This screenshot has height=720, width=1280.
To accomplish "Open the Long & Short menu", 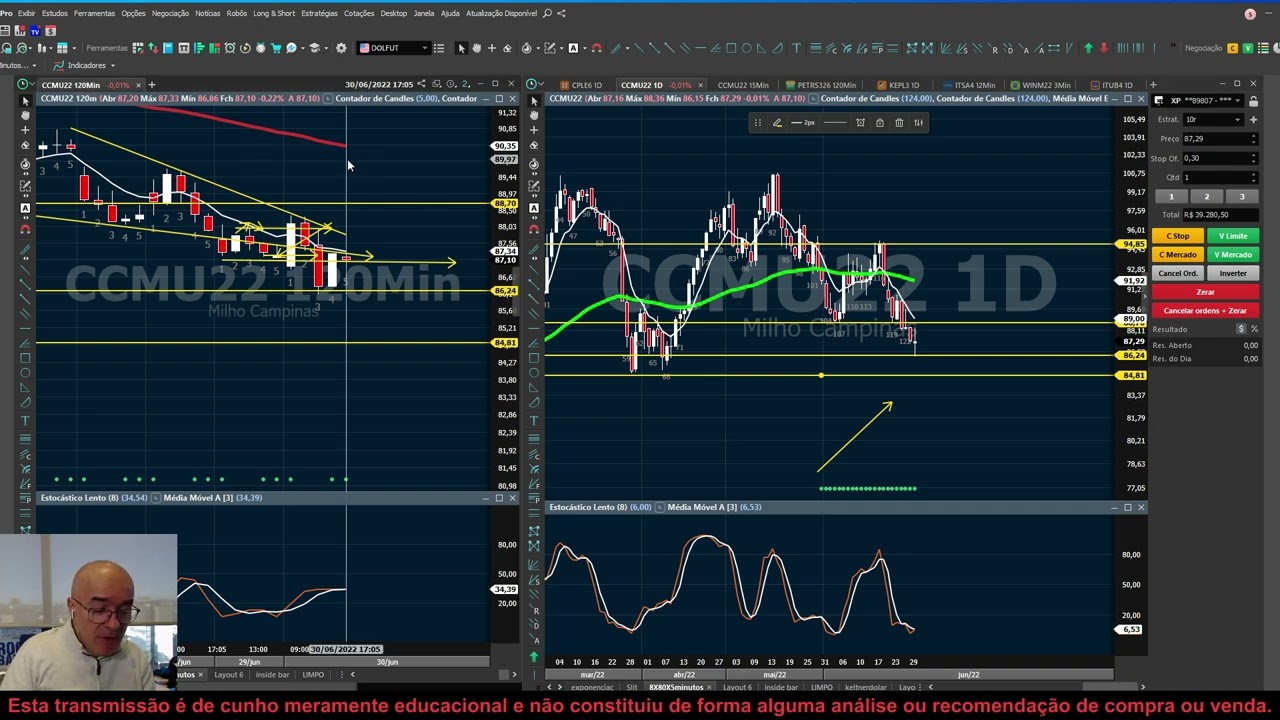I will [x=274, y=13].
